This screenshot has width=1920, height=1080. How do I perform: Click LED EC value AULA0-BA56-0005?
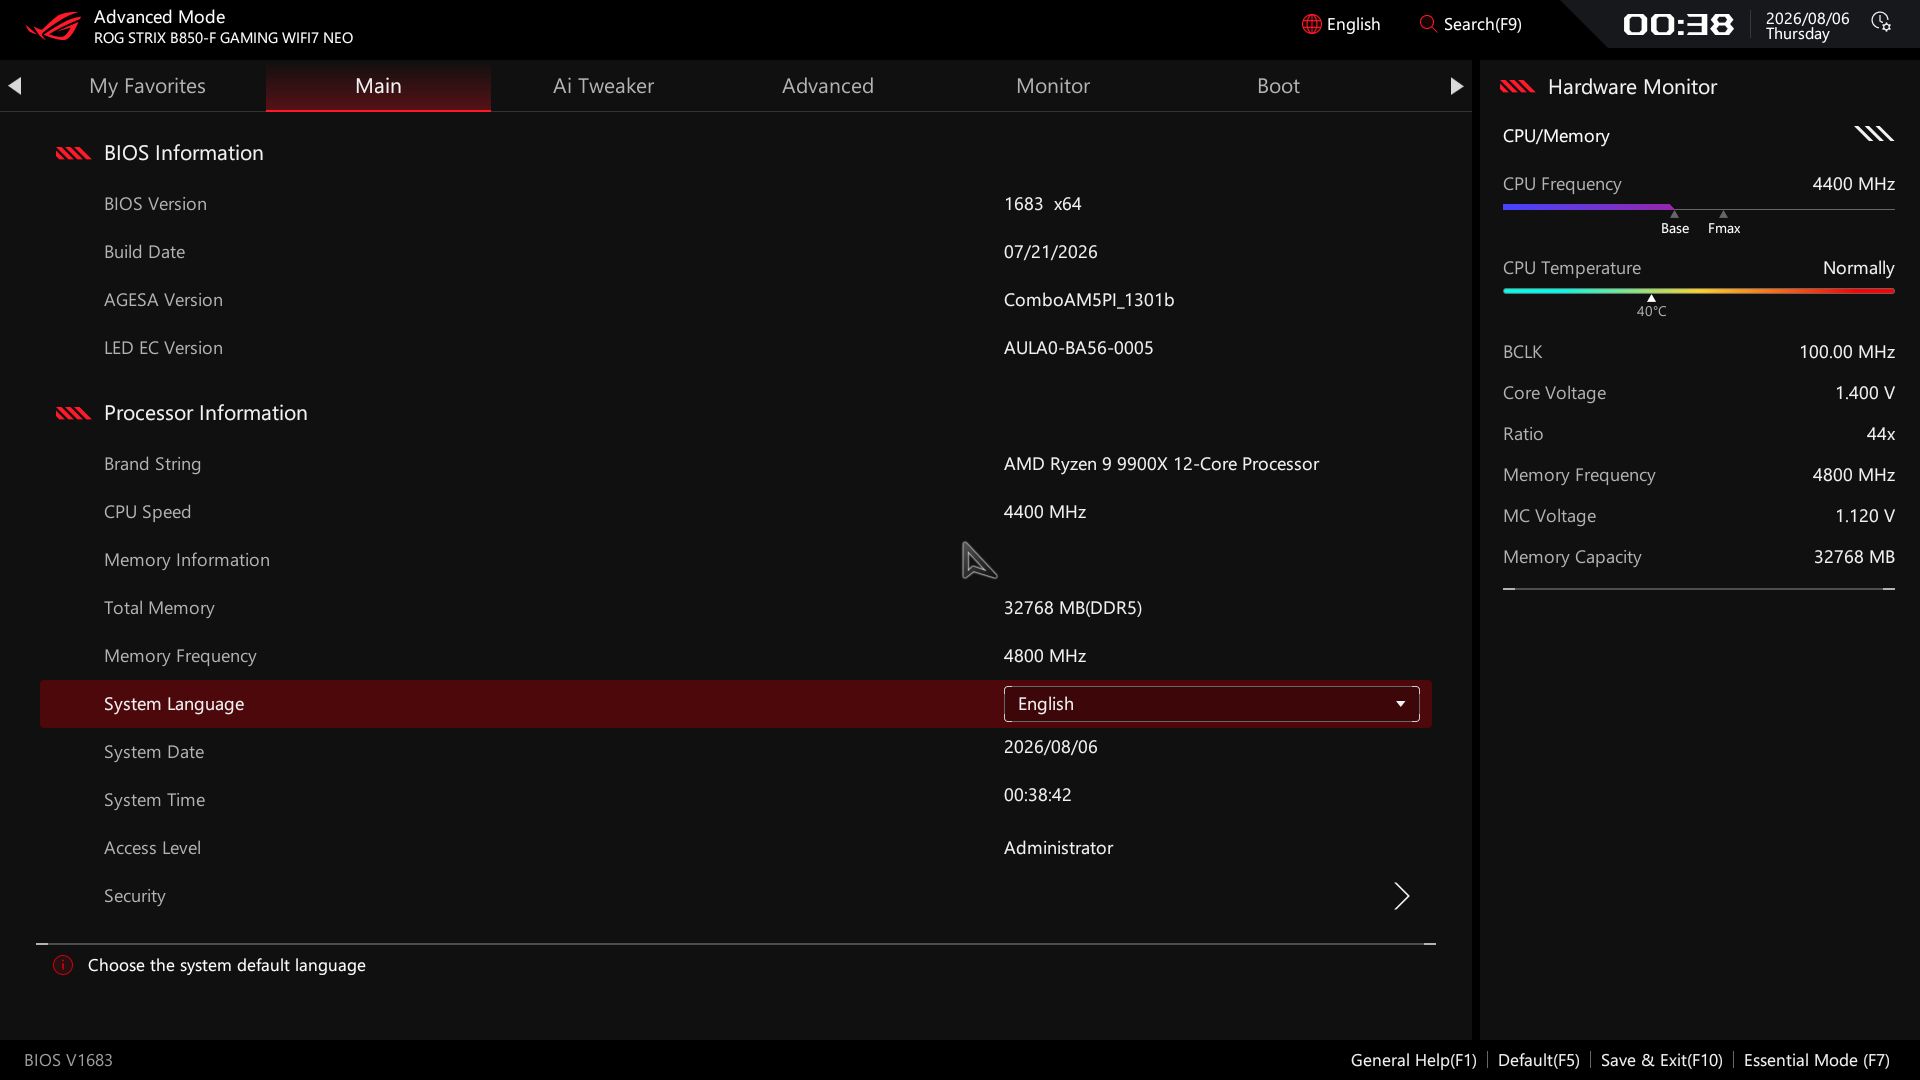tap(1078, 348)
